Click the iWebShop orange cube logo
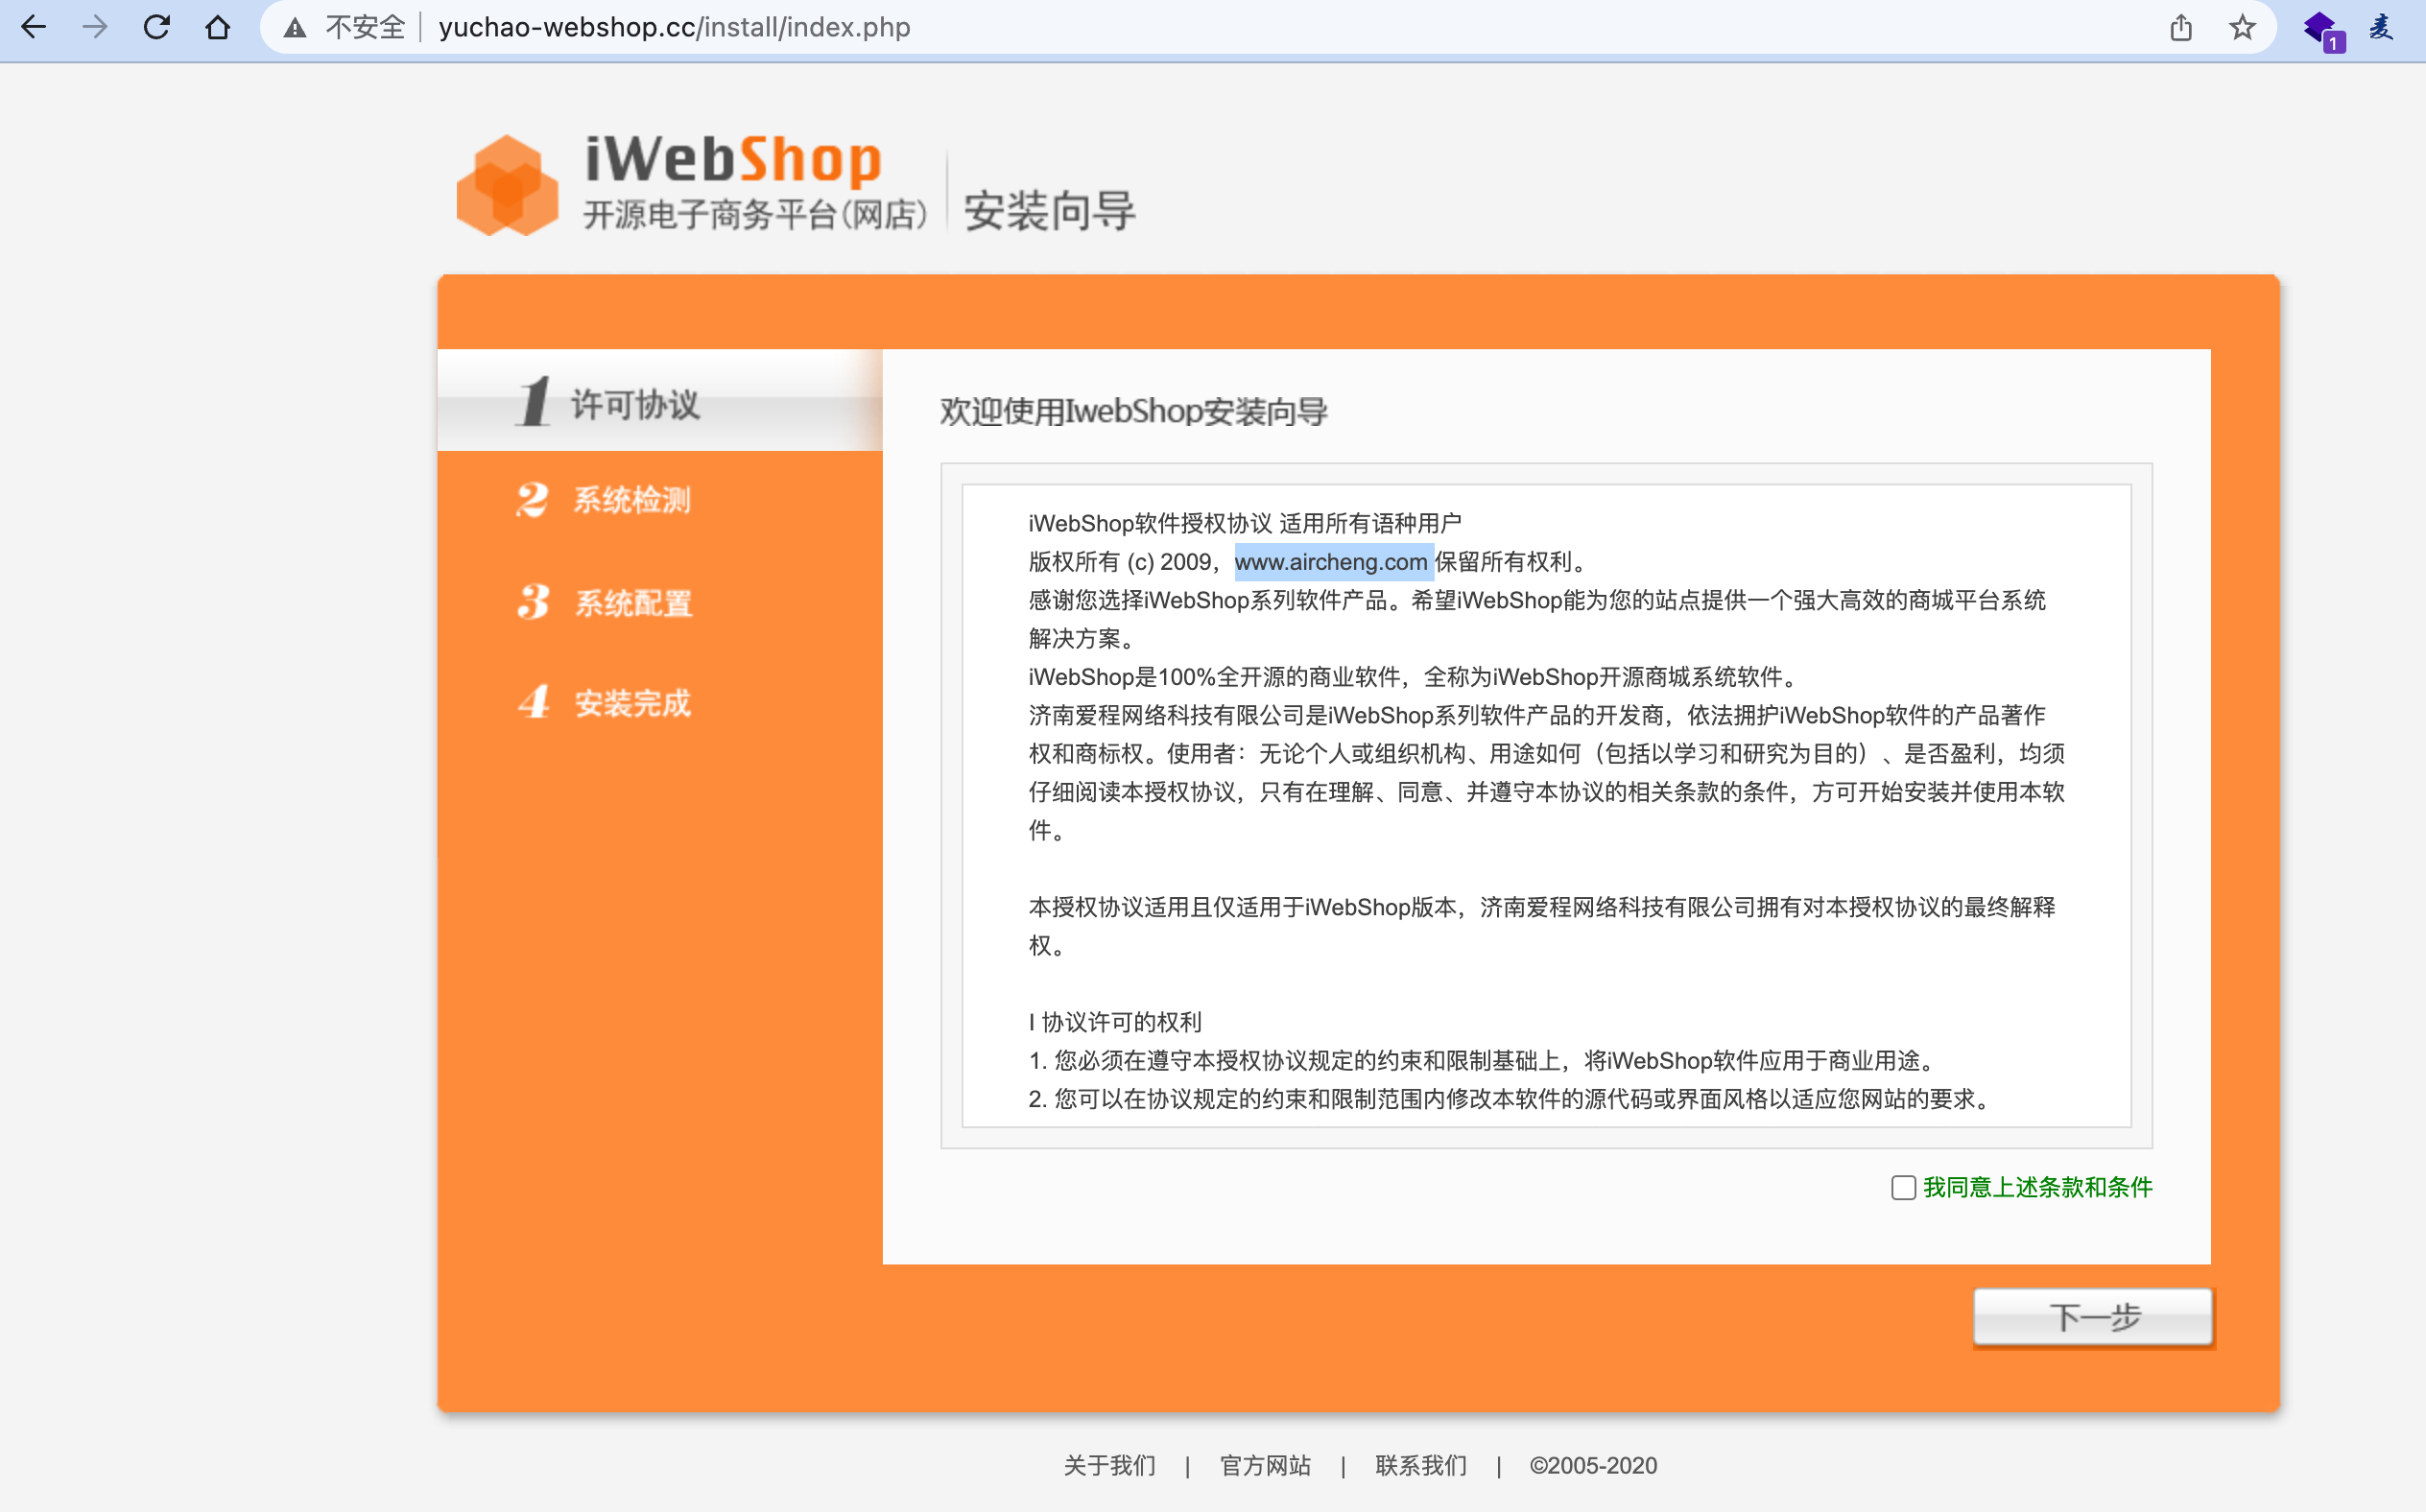 (507, 186)
